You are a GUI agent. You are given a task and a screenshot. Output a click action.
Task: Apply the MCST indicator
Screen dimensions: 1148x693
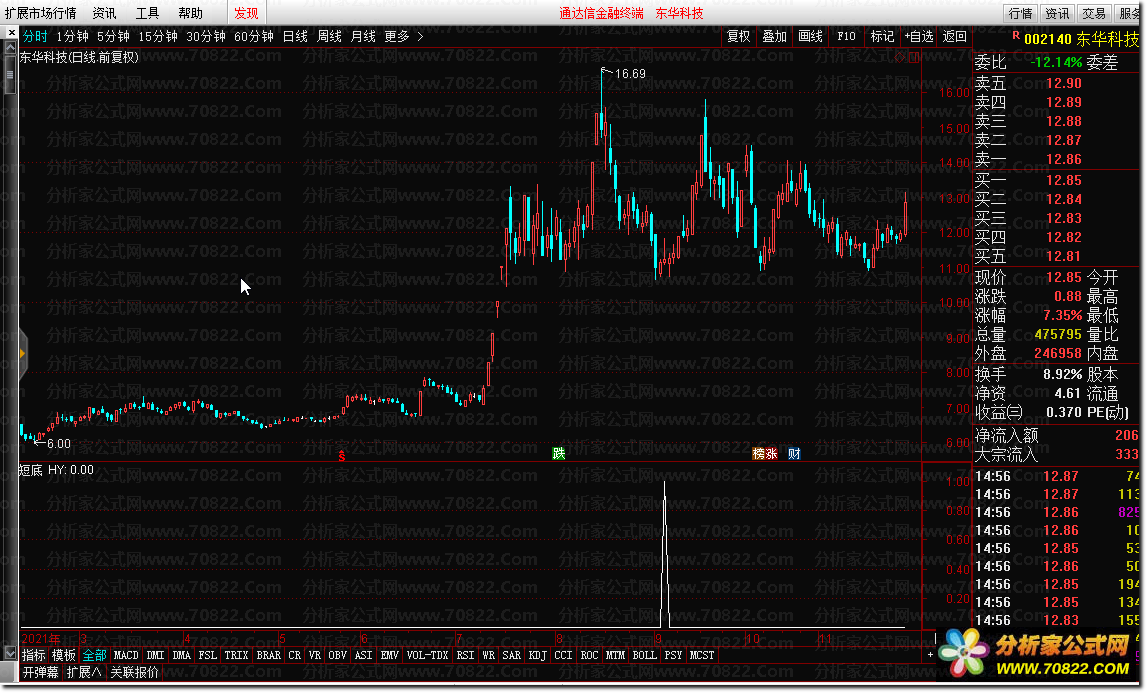[x=702, y=655]
